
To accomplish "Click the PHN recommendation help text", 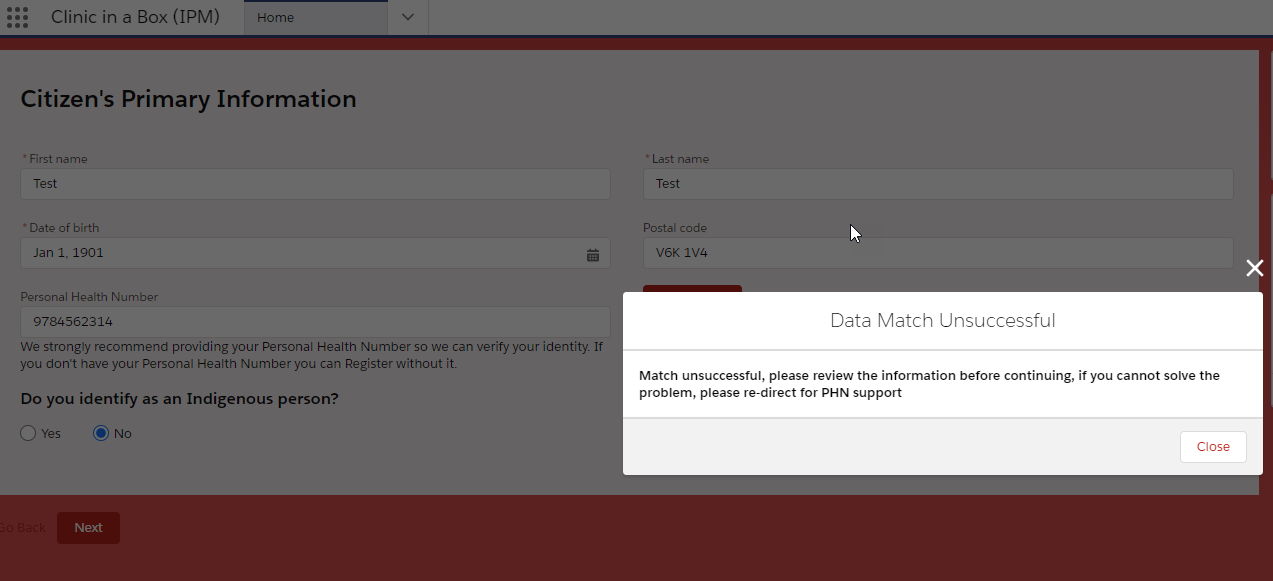I will (x=312, y=355).
